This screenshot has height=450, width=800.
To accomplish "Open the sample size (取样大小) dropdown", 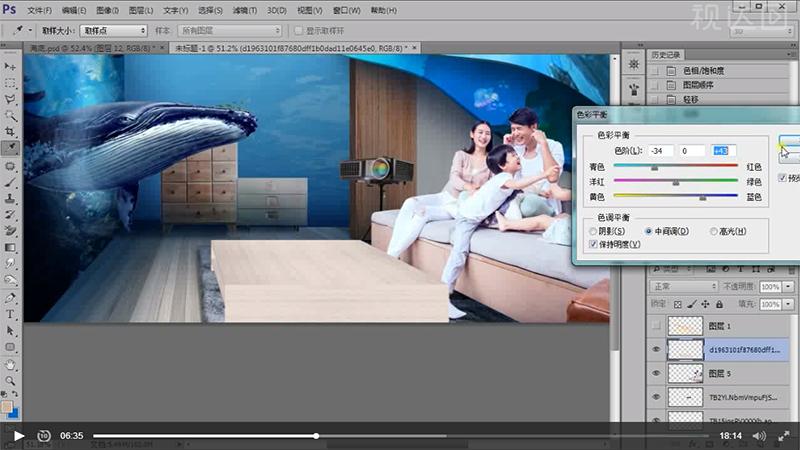I will coord(113,31).
